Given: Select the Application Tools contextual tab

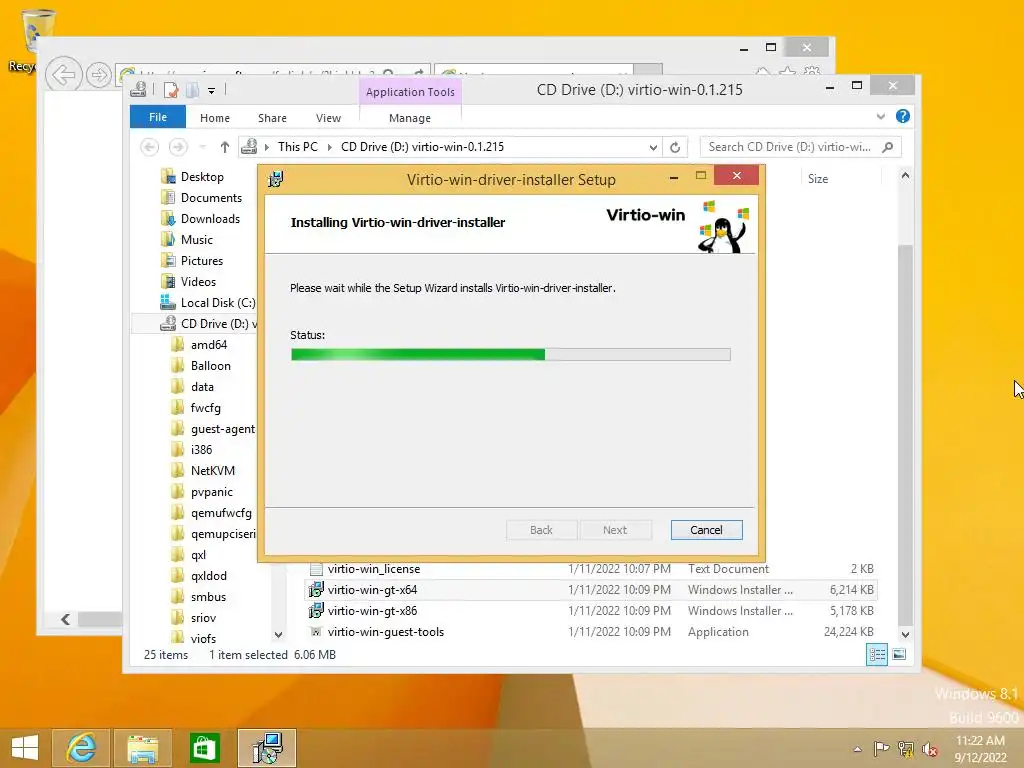Looking at the screenshot, I should pyautogui.click(x=410, y=92).
